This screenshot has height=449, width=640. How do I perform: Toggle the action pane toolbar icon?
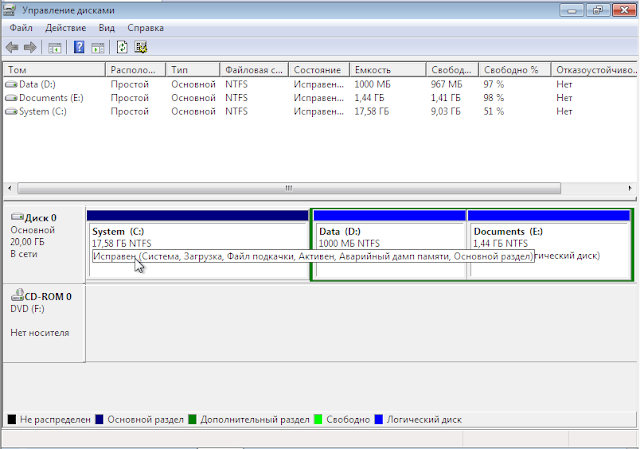[x=98, y=48]
